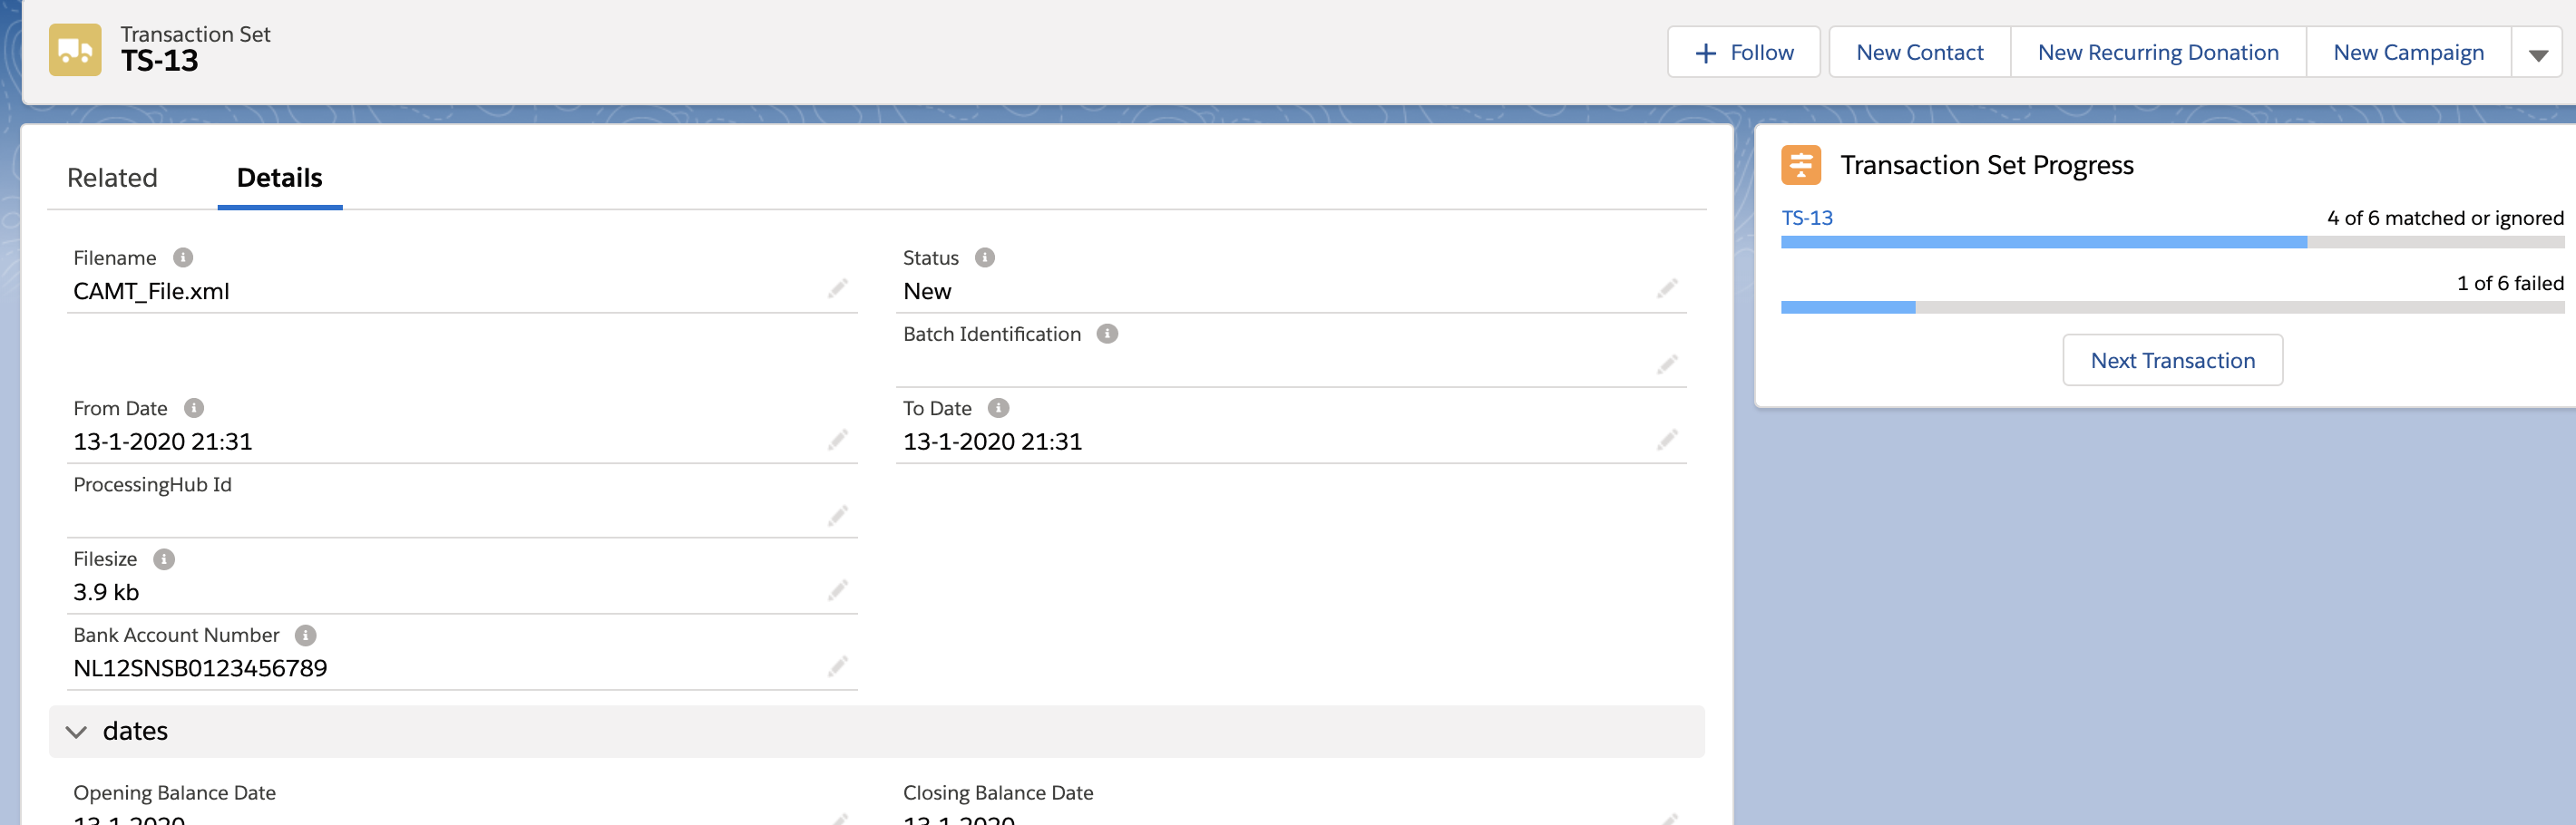Viewport: 2576px width, 825px height.
Task: Select the Details tab
Action: point(279,177)
